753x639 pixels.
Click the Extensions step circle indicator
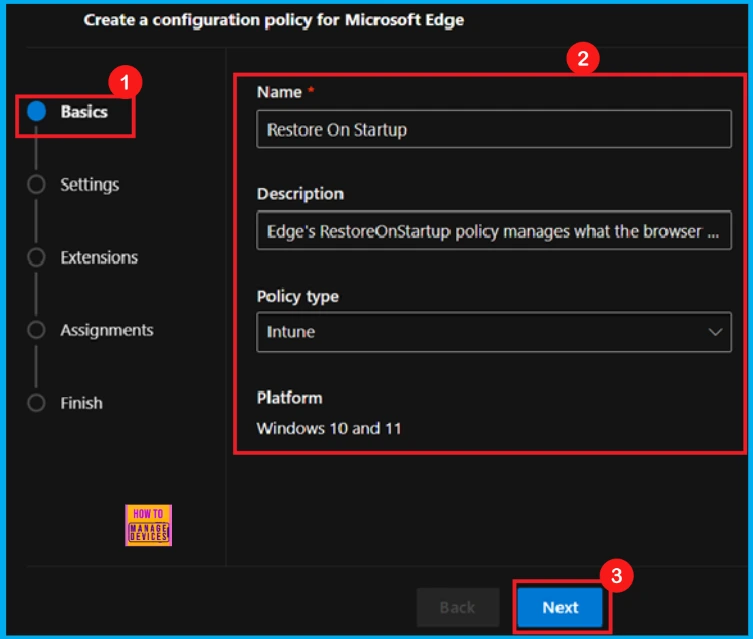[36, 257]
